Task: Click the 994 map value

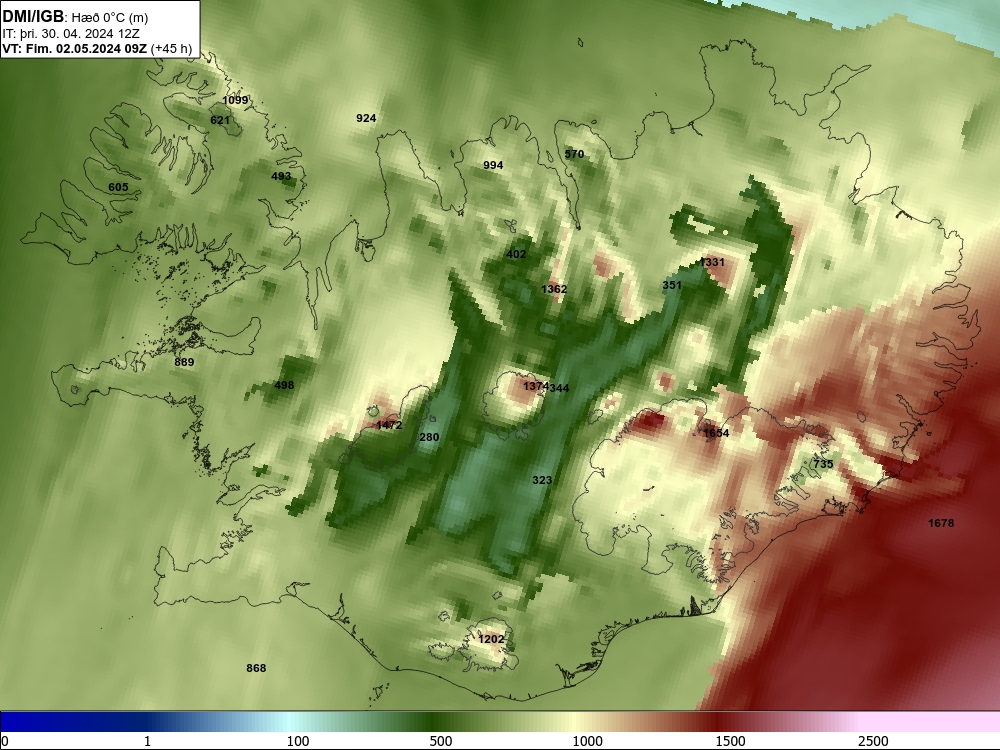Action: (493, 165)
